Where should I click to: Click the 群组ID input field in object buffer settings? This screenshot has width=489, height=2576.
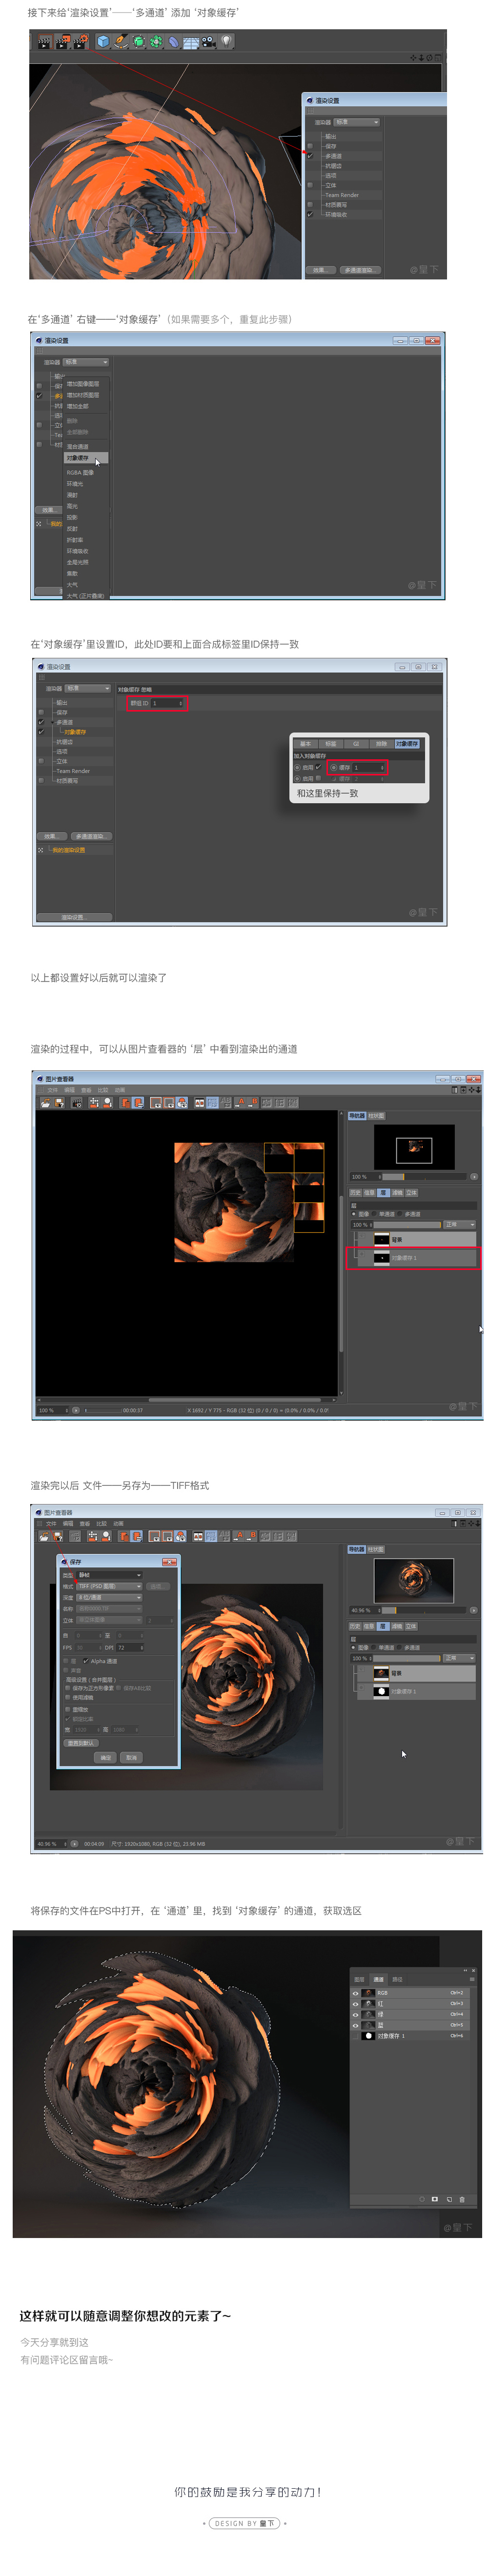pyautogui.click(x=166, y=703)
